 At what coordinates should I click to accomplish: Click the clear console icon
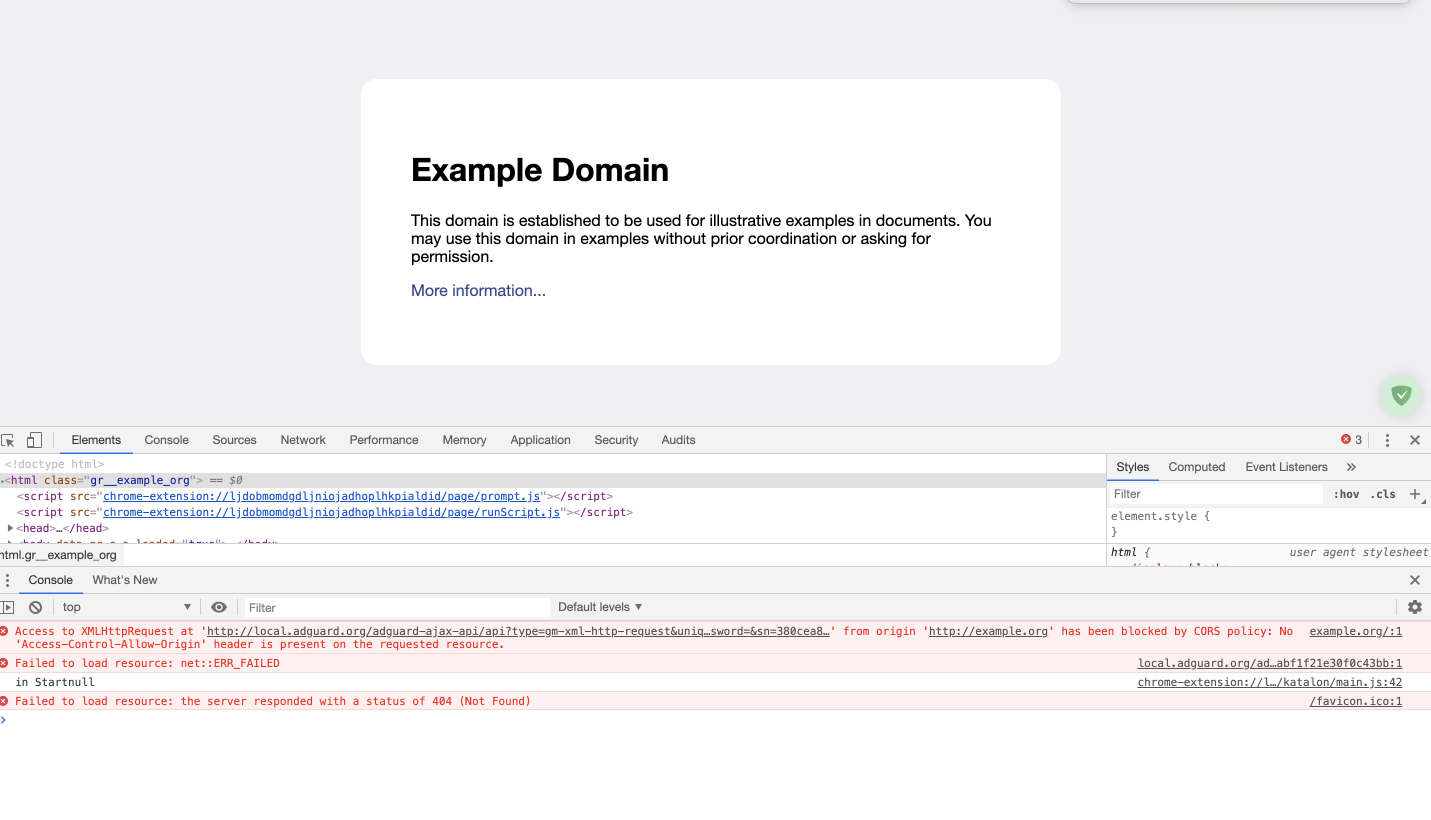[35, 607]
